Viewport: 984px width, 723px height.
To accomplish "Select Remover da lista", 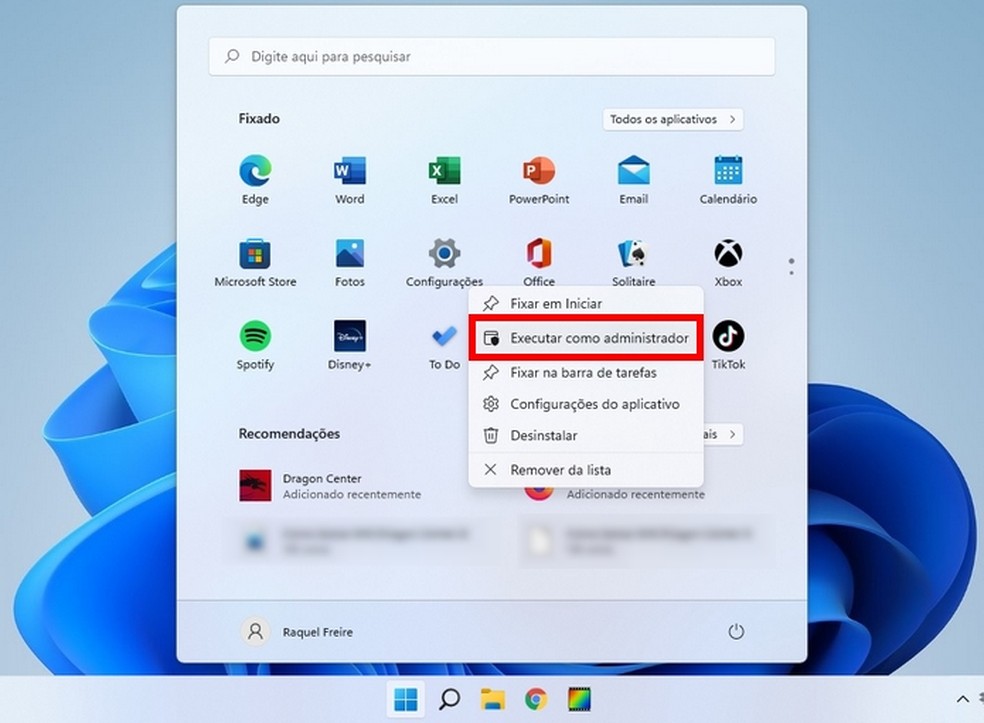I will (586, 470).
